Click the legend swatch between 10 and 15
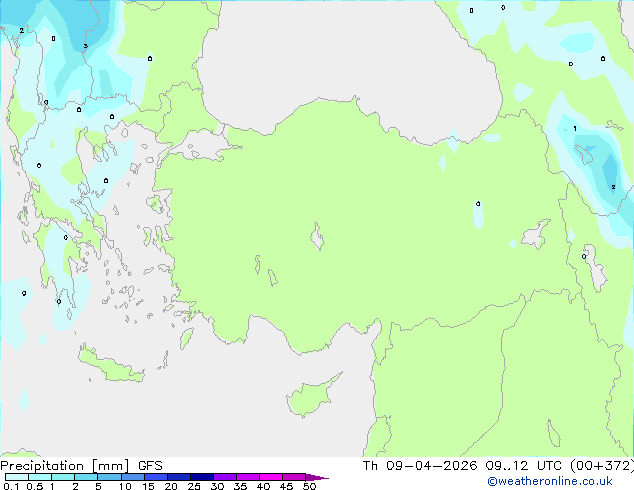This screenshot has width=634, height=490. click(x=133, y=477)
